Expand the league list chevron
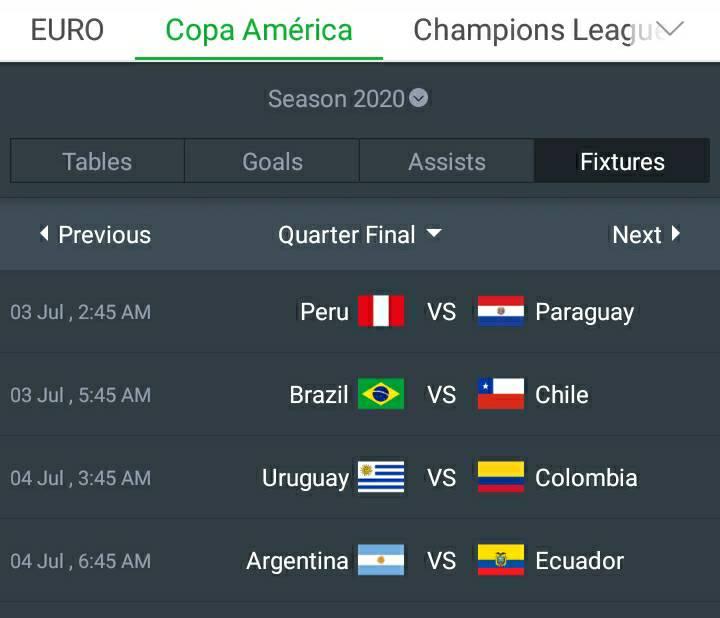720x618 pixels. point(671,29)
